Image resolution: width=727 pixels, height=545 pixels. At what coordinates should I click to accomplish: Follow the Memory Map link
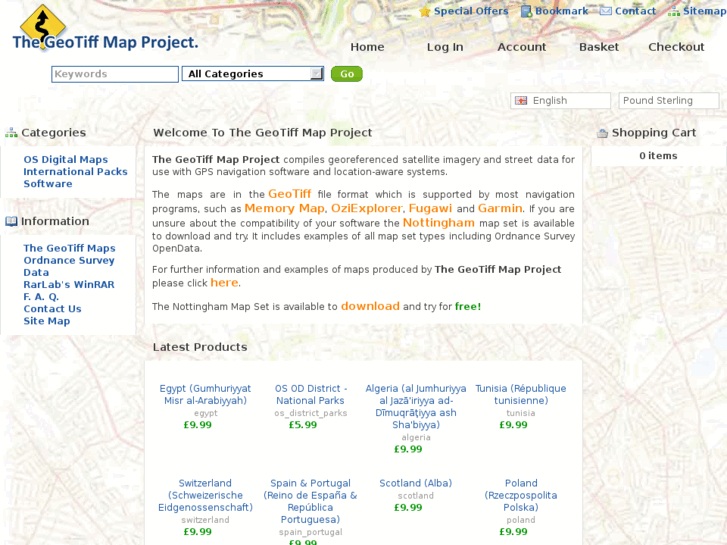click(x=284, y=208)
